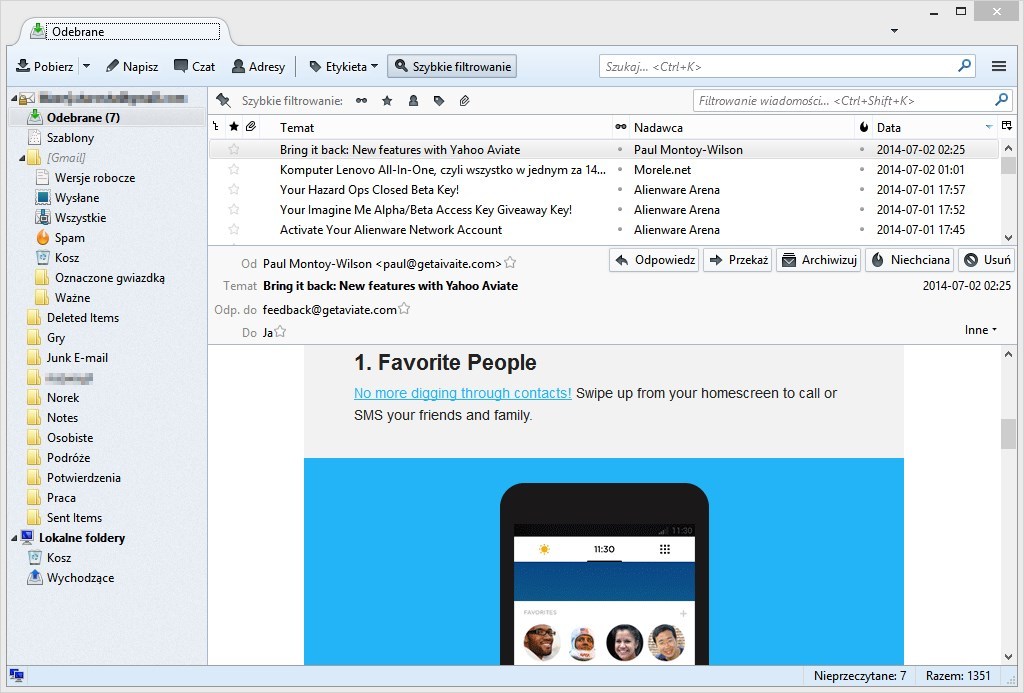
Task: Toggle the attachment quick filter icon
Action: (464, 101)
